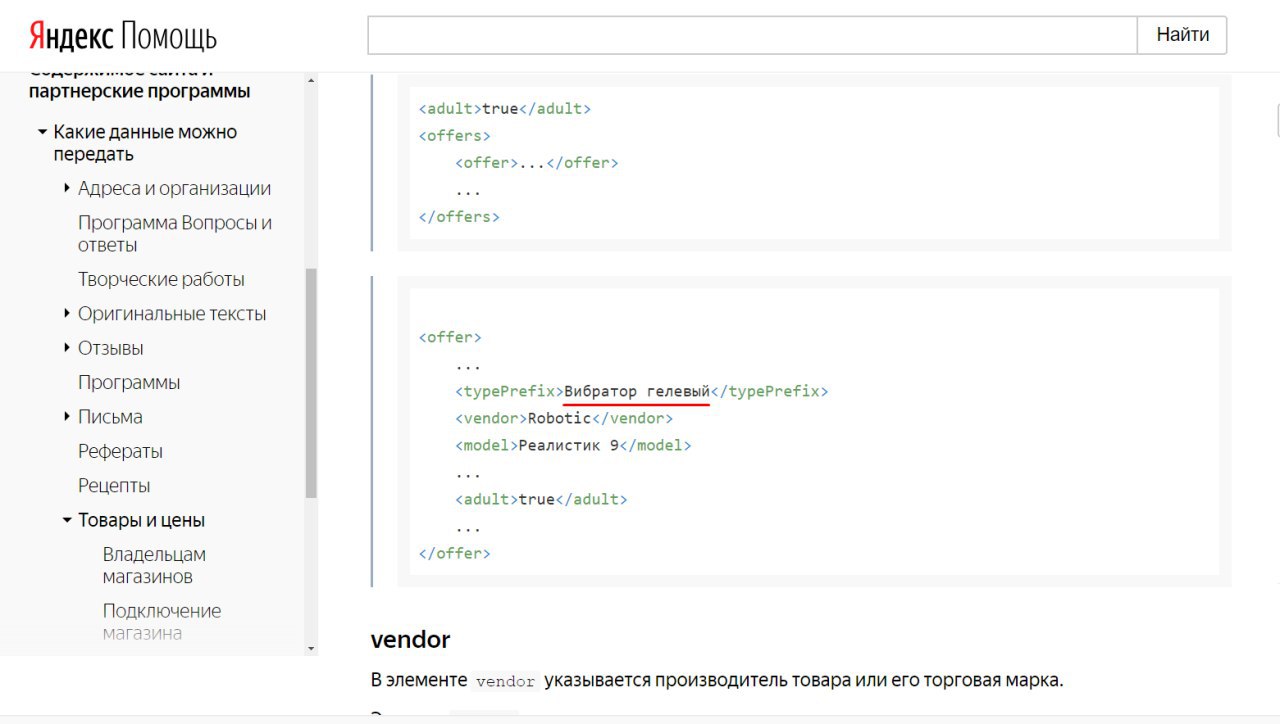Expand the Отзывы tree item
Viewport: 1280px width, 724px height.
click(67, 348)
